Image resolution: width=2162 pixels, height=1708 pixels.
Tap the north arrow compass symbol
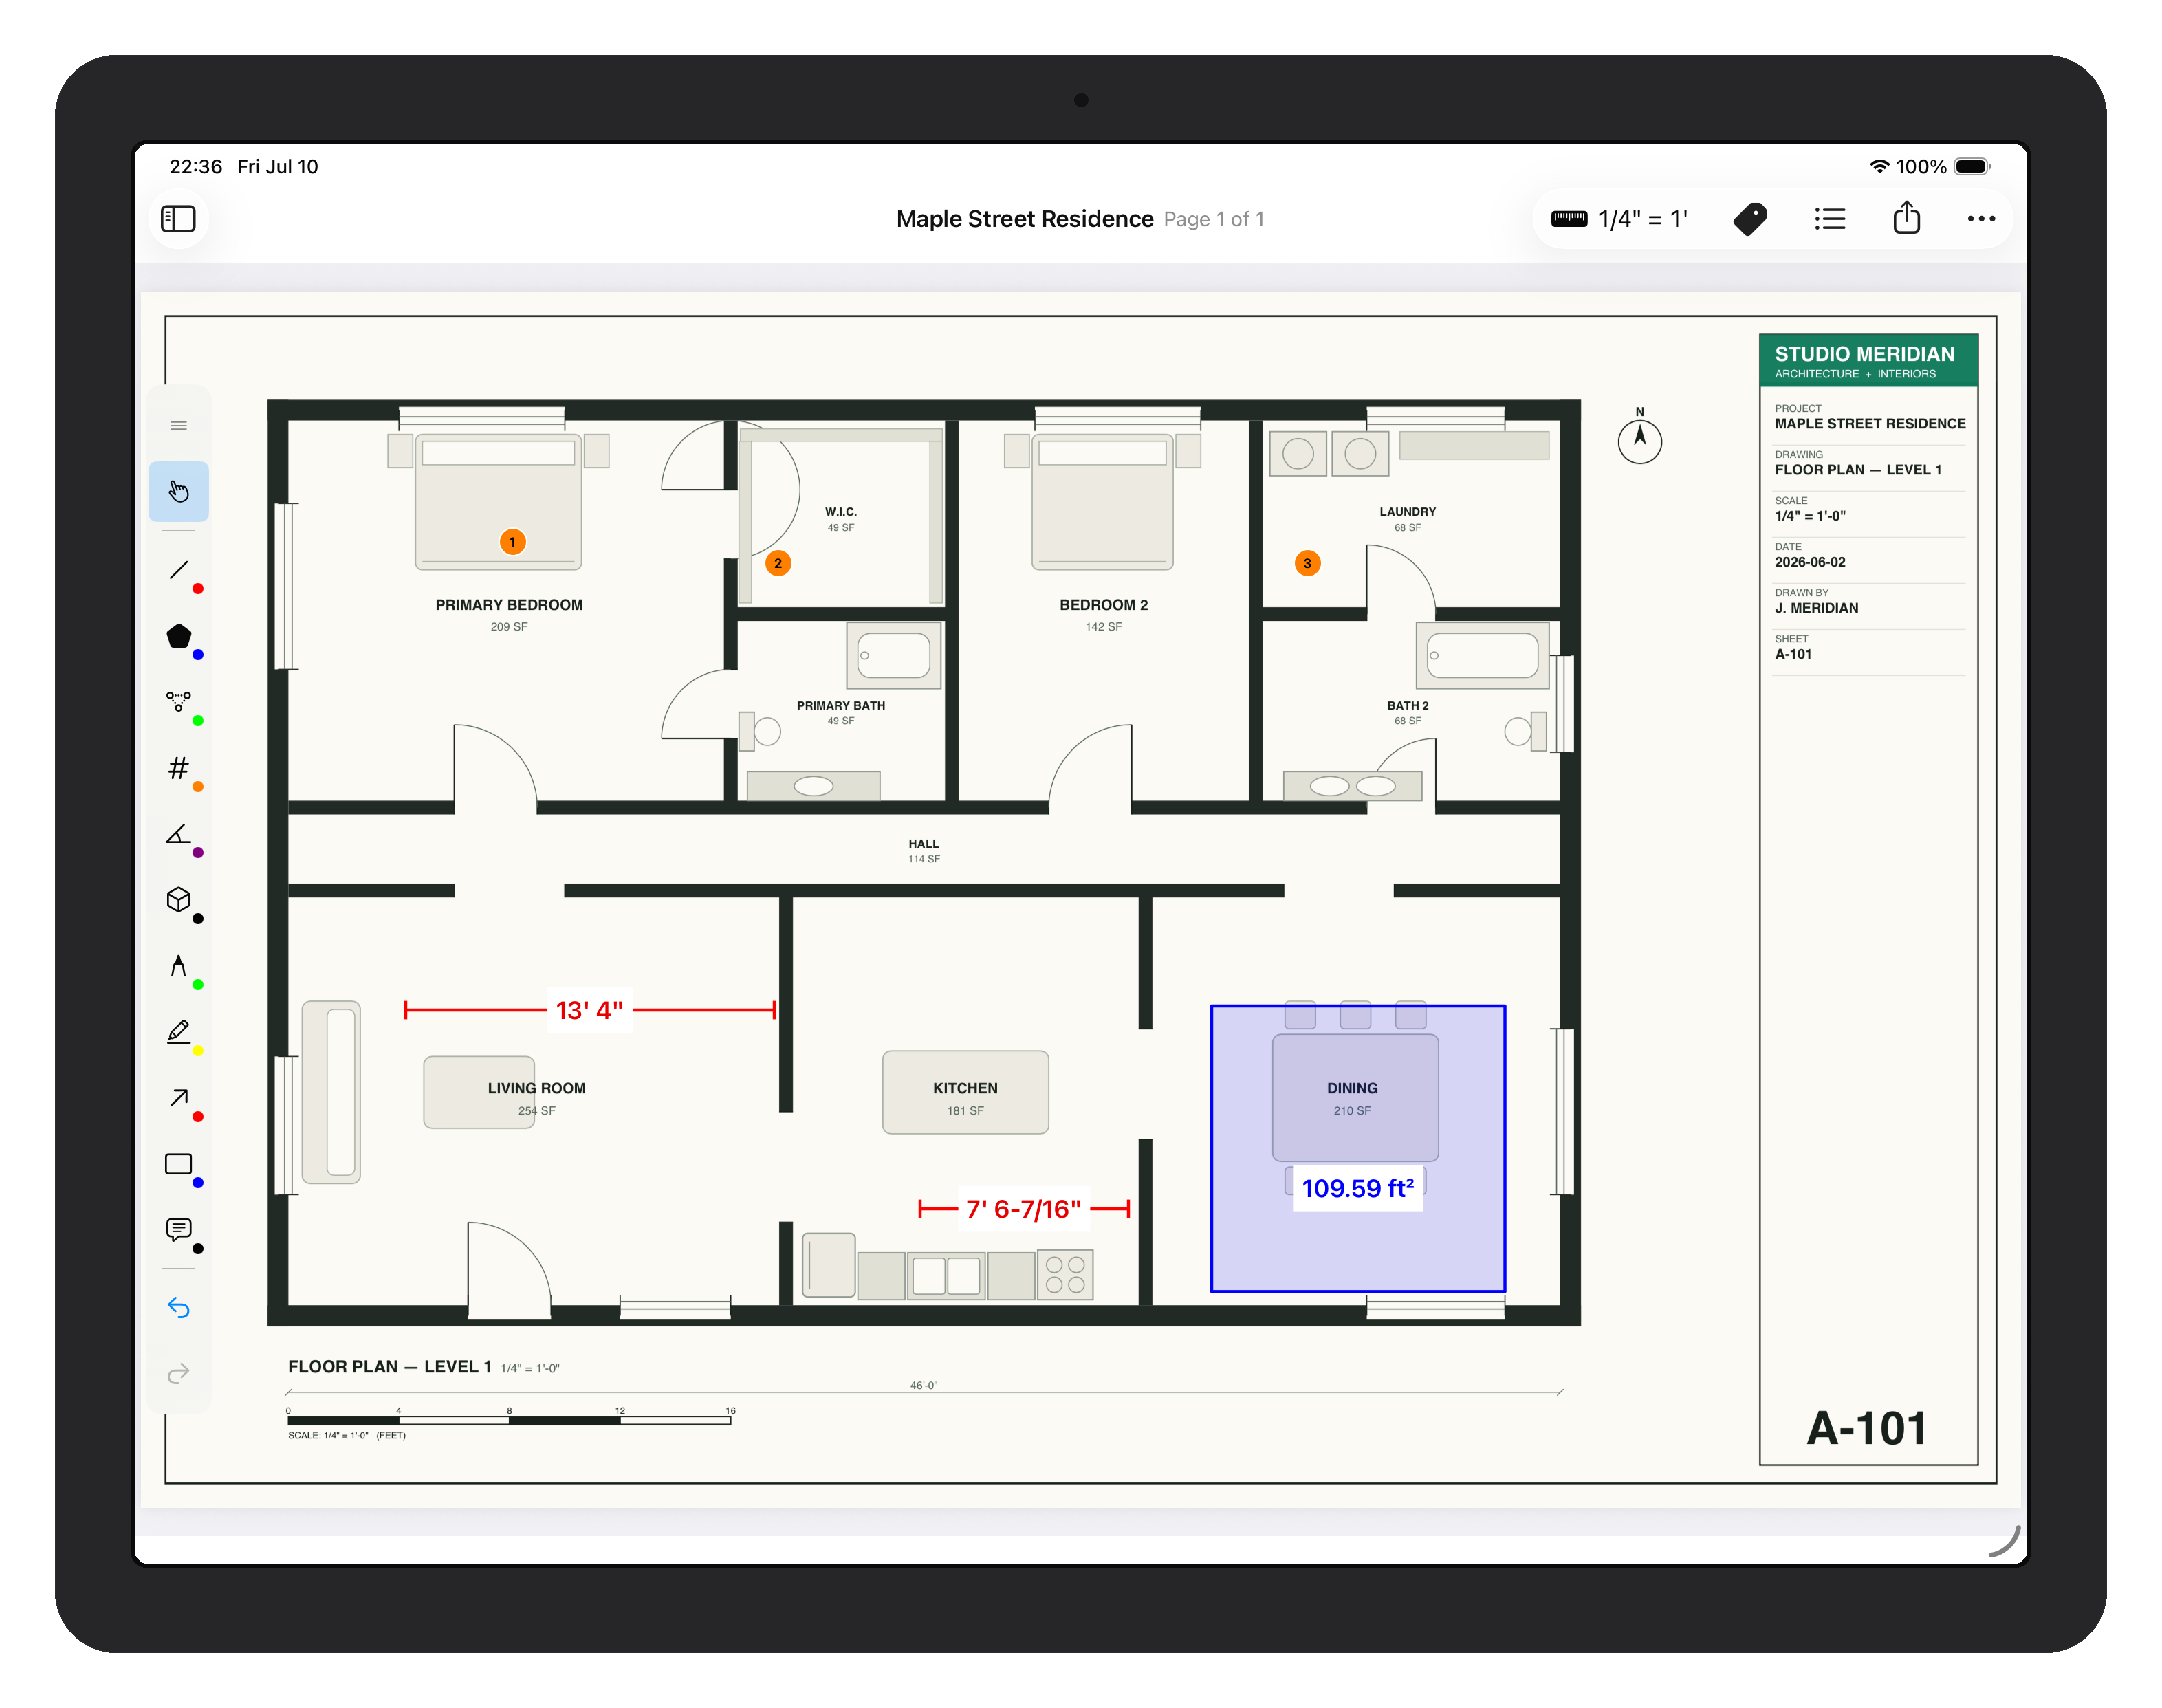pyautogui.click(x=1639, y=437)
